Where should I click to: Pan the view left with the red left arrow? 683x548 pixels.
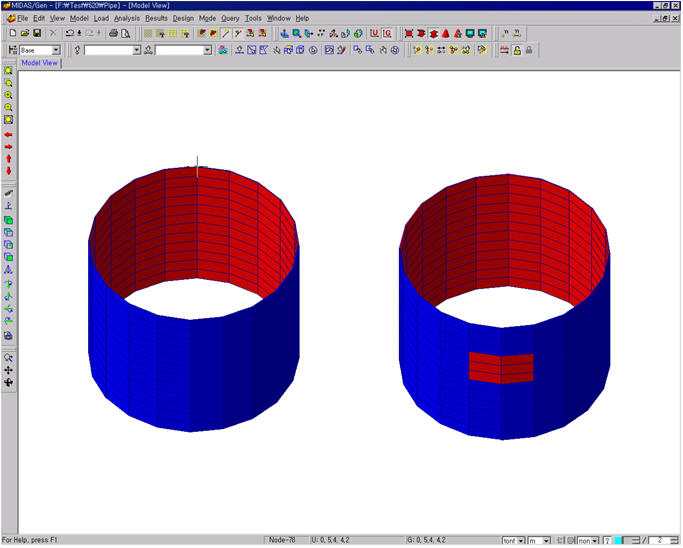[x=8, y=135]
